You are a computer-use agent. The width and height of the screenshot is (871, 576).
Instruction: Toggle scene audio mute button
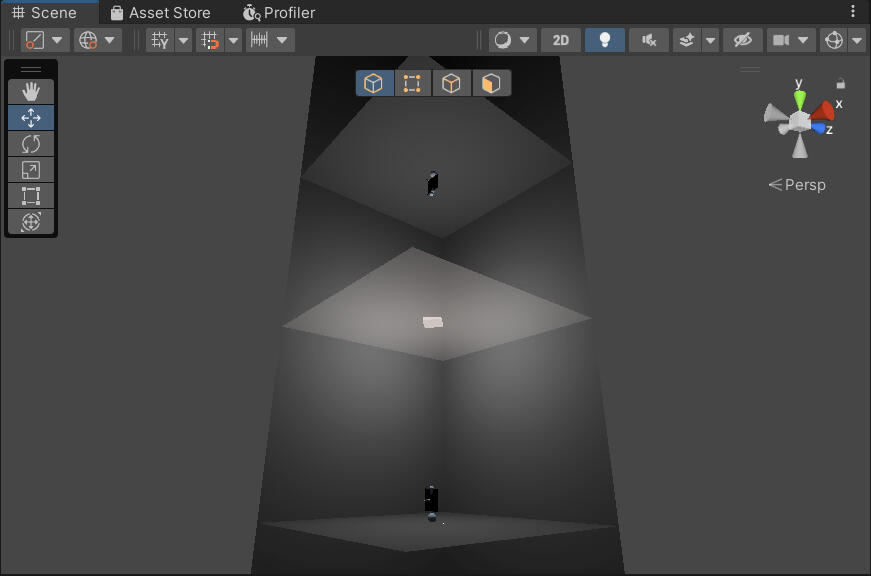pyautogui.click(x=648, y=40)
